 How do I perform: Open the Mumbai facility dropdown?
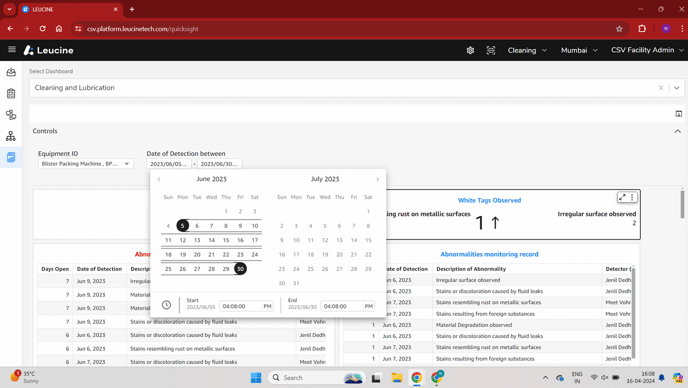click(579, 50)
